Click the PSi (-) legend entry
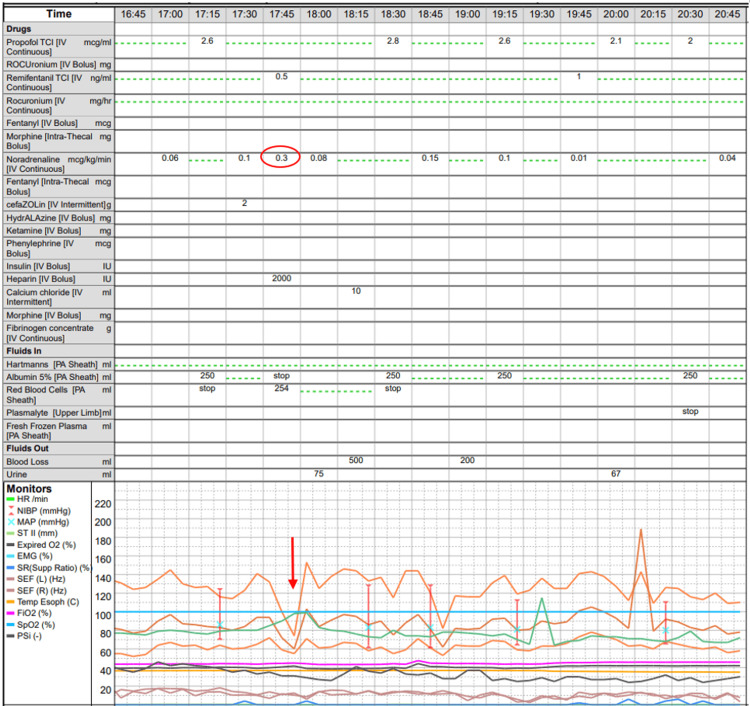Screen dimensions: 750x706 tap(24, 636)
